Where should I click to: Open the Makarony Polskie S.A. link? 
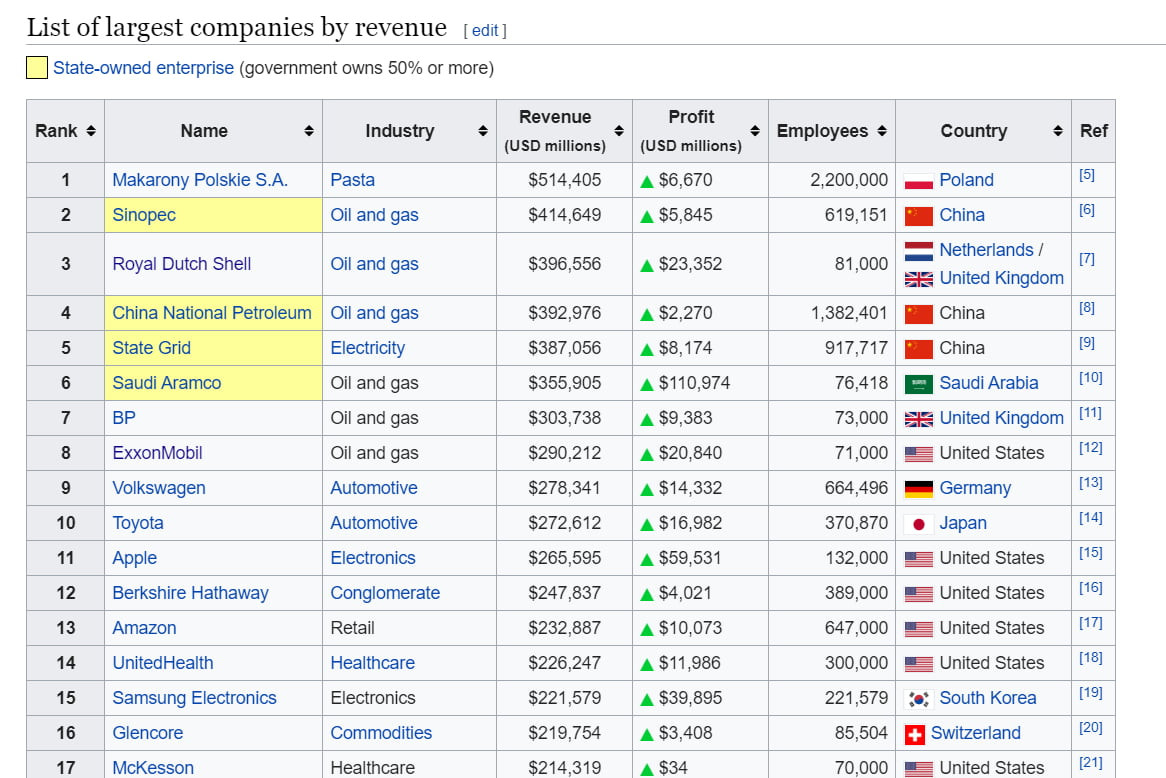(200, 180)
